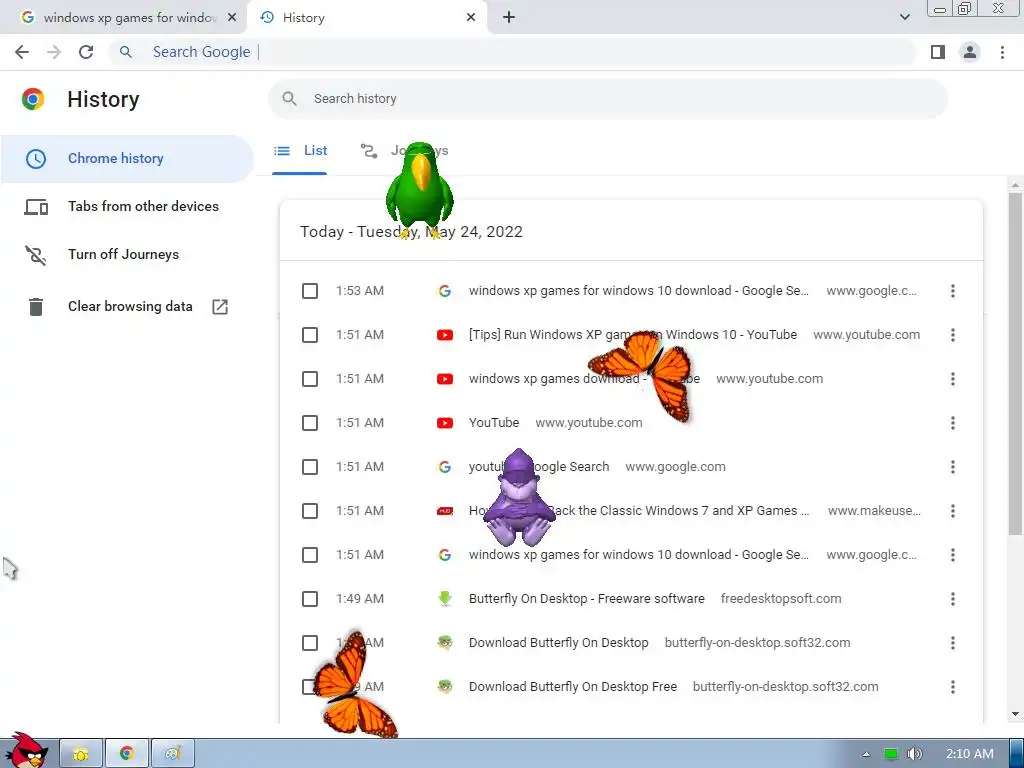Select Chrome history in sidebar
Screen dimensions: 1024x768
coord(127,159)
